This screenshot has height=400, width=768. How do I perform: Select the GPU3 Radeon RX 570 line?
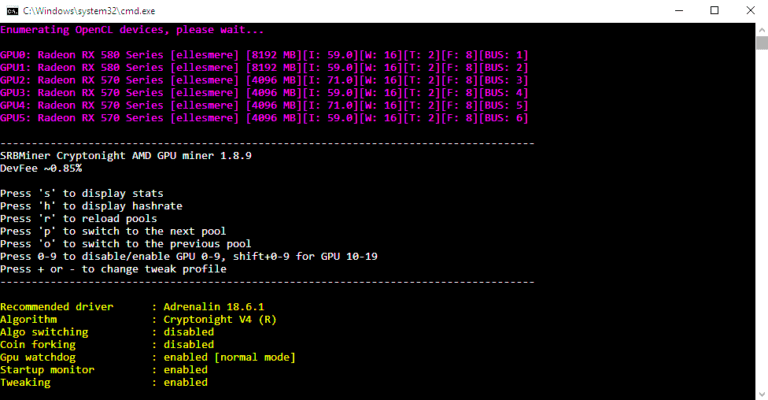(x=264, y=93)
